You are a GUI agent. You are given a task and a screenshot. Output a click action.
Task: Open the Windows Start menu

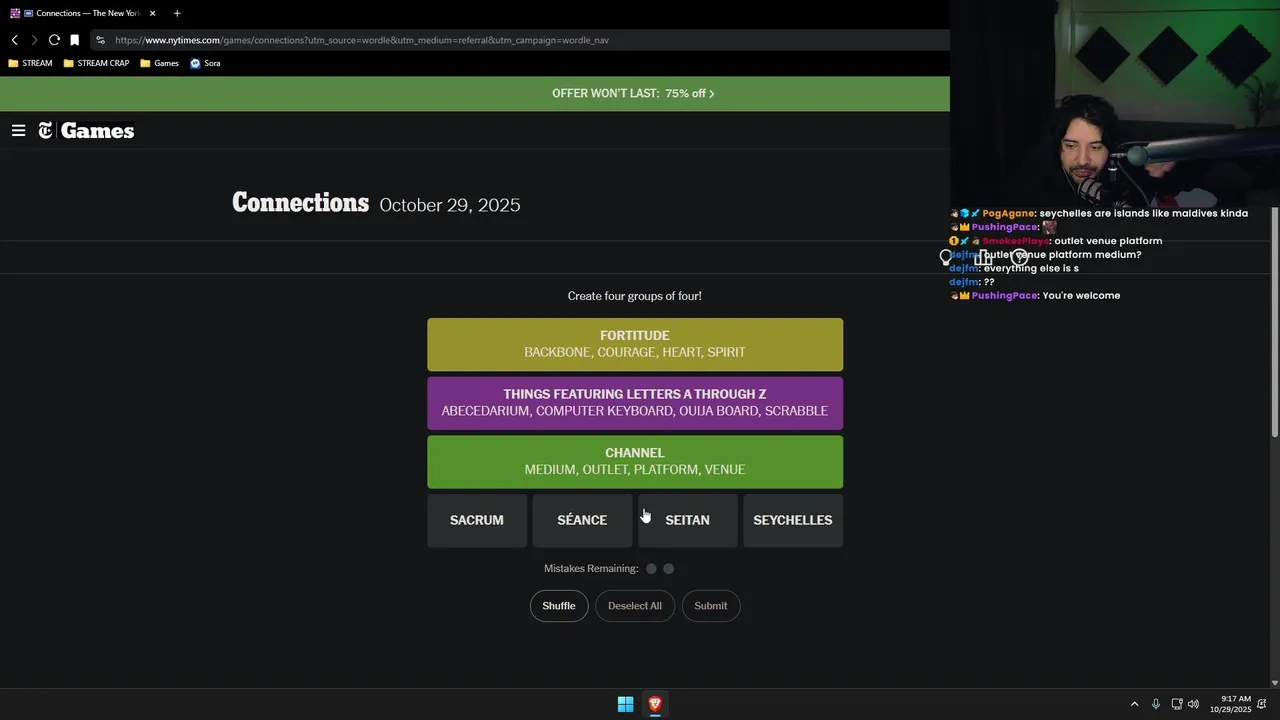click(625, 704)
